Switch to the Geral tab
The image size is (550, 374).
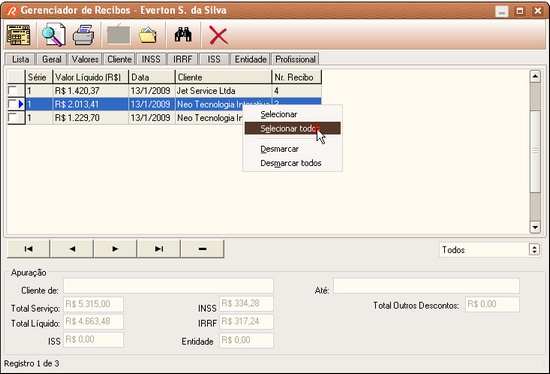(52, 59)
